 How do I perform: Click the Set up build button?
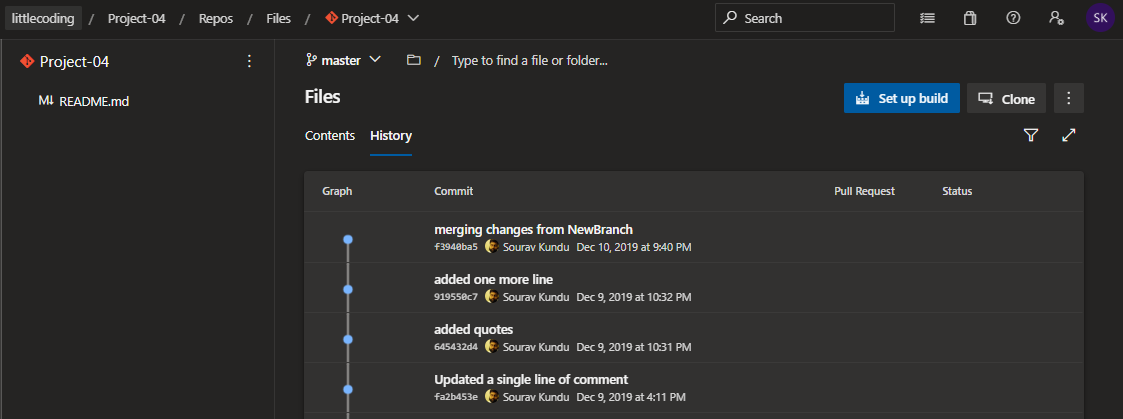(902, 98)
